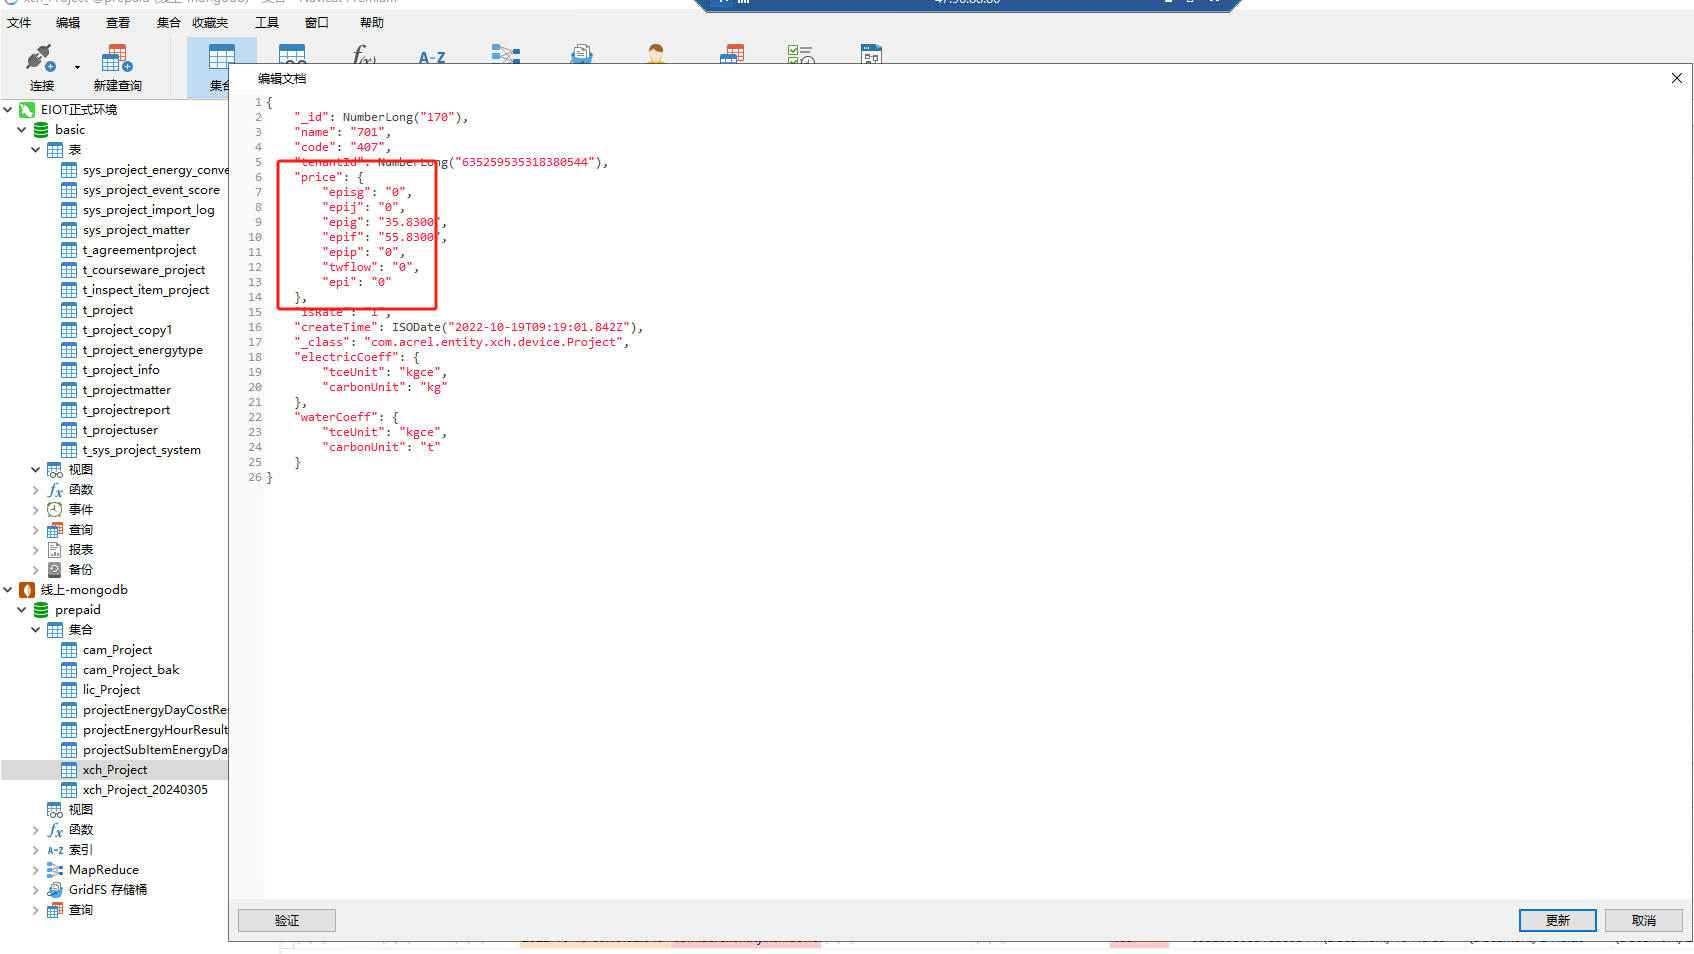1694x954 pixels.
Task: Collapse the prepaid database node
Action: 21,610
